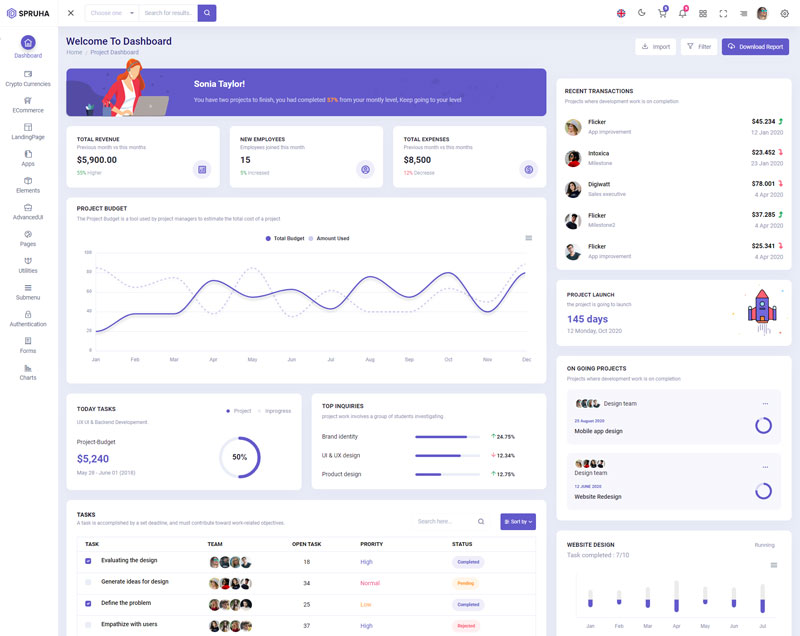Expand Mobile app design options menu

(x=765, y=403)
